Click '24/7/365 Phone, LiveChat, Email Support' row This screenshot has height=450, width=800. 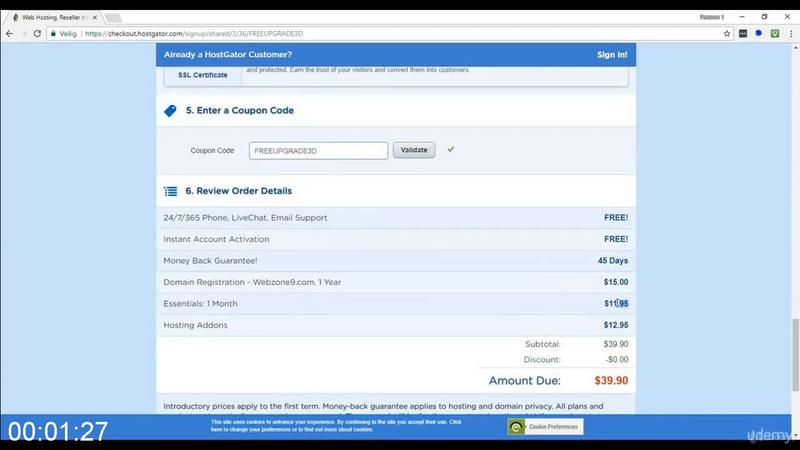396,218
